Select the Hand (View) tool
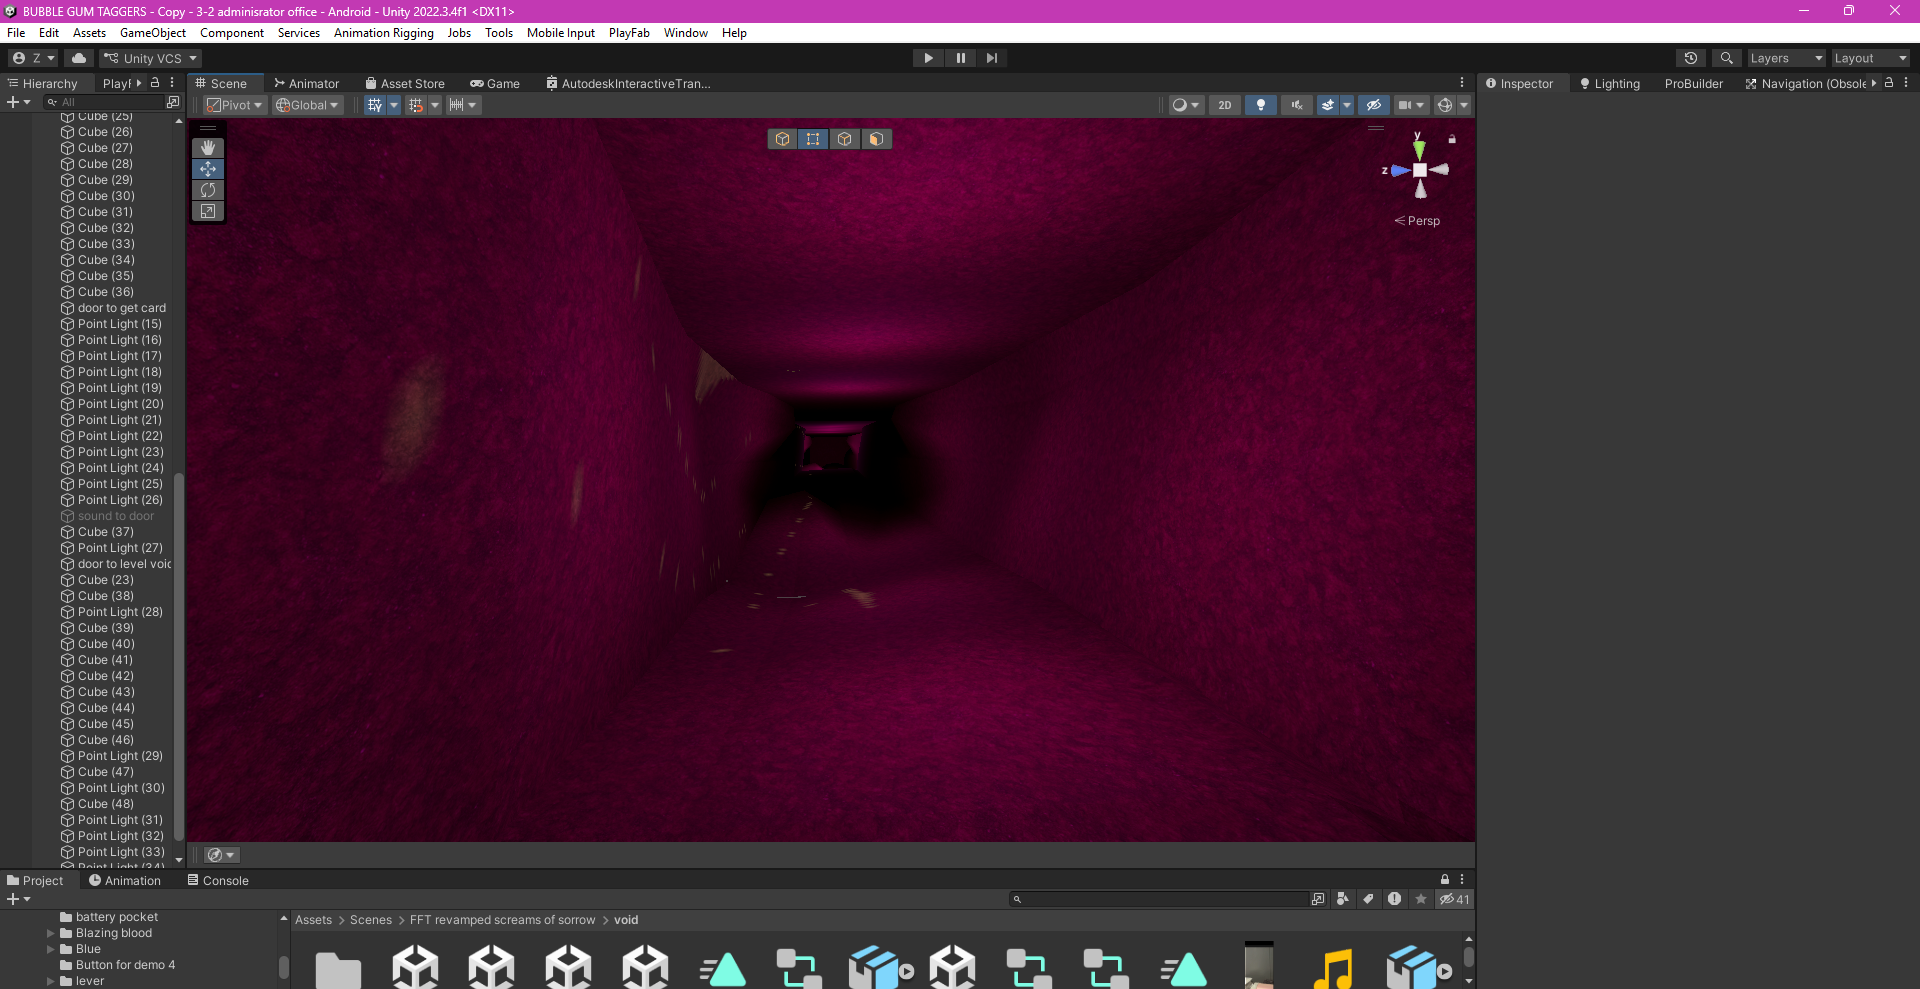This screenshot has width=1920, height=989. click(208, 148)
